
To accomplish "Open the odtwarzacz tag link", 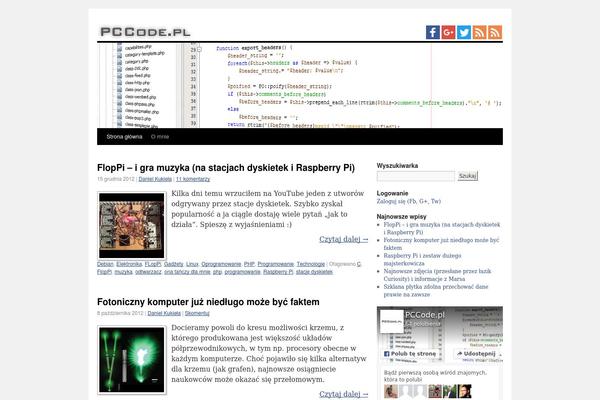I will coord(148,272).
